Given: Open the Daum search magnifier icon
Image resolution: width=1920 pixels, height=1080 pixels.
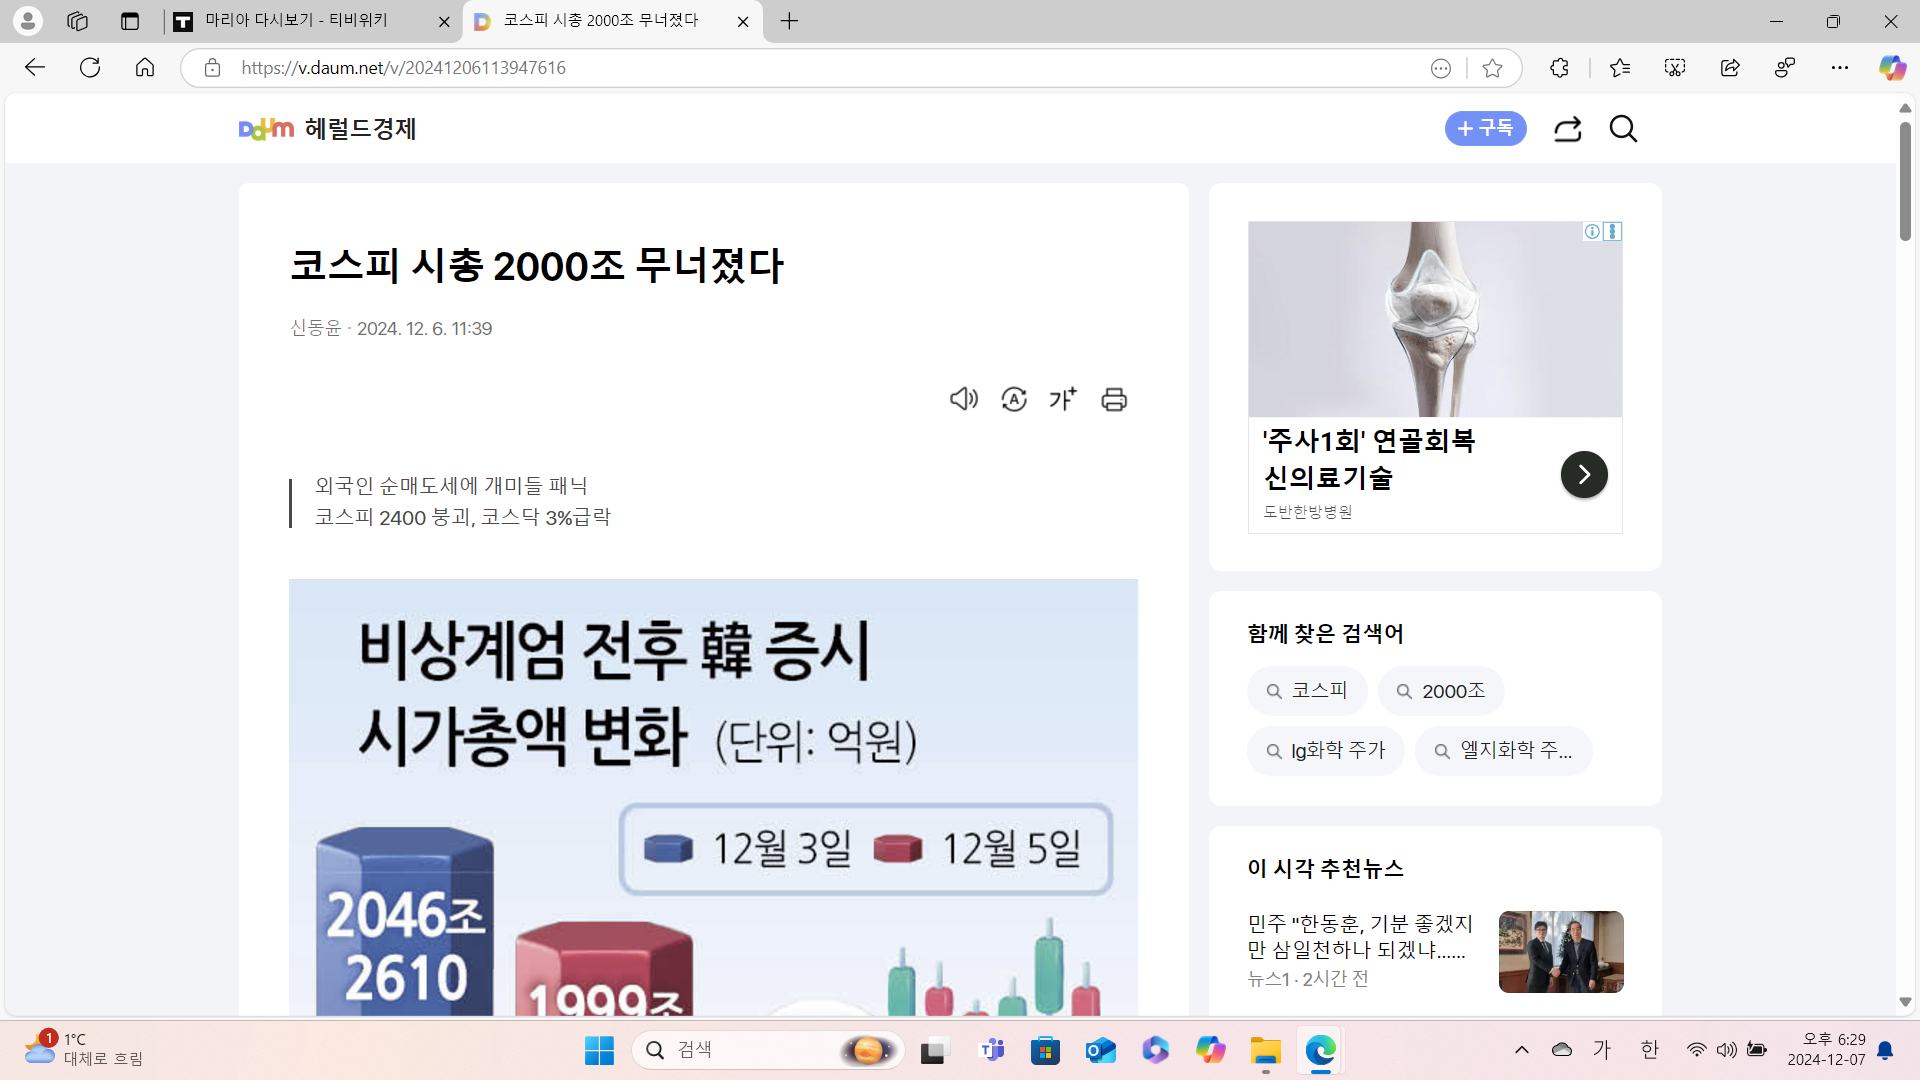Looking at the screenshot, I should coord(1623,129).
